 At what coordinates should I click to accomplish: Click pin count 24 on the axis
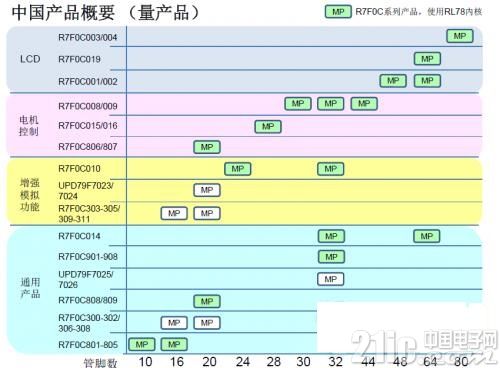[x=243, y=362]
